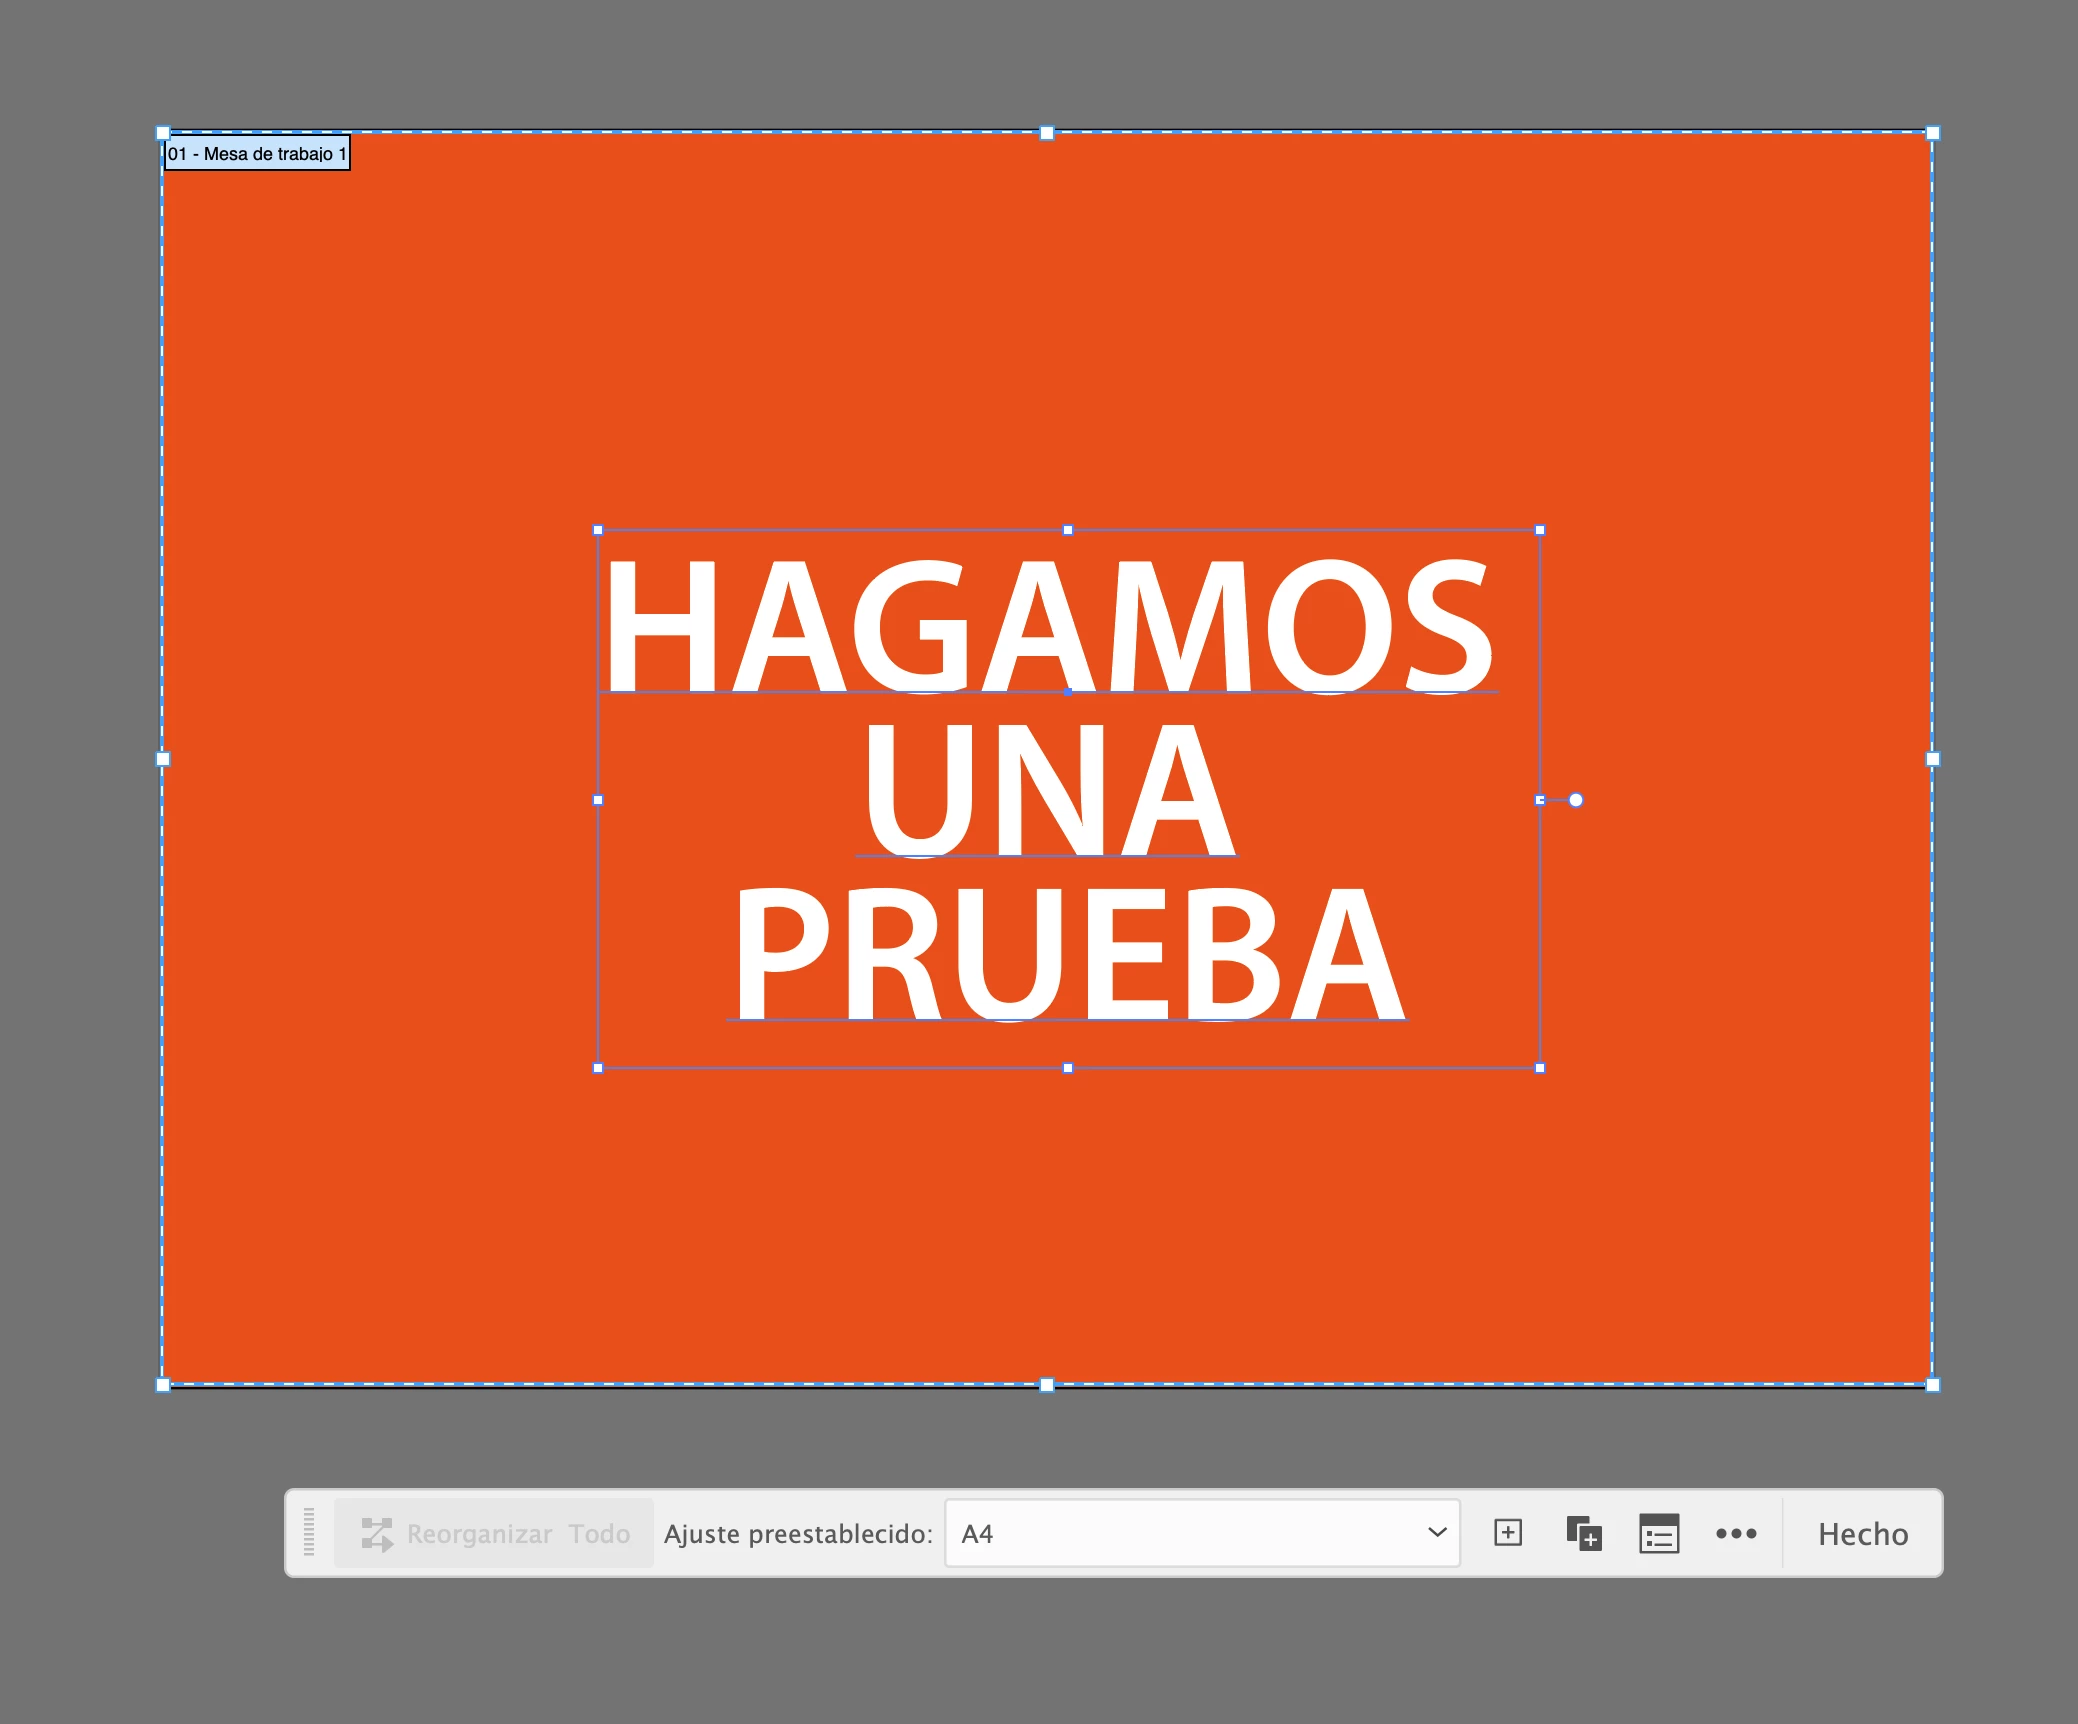The width and height of the screenshot is (2078, 1724).
Task: Click the preset dropdown chevron arrow
Action: [1437, 1533]
